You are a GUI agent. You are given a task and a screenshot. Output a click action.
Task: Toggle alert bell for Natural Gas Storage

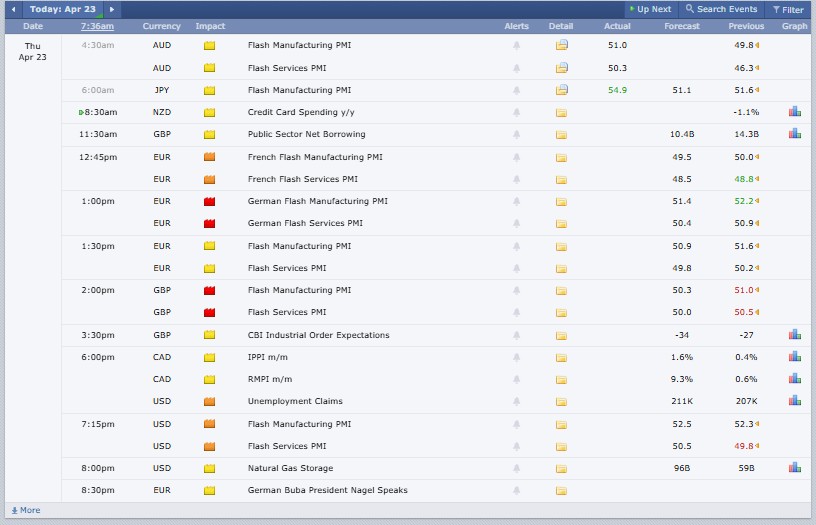pos(517,468)
